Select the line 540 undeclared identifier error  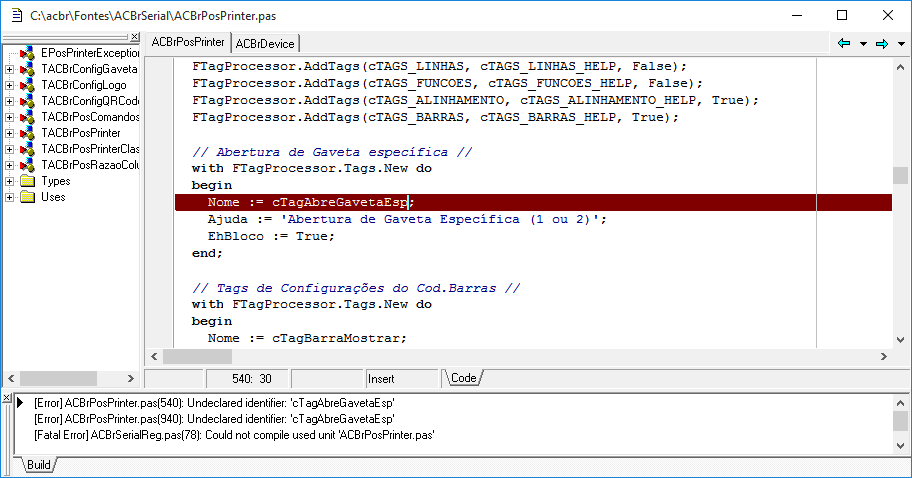pos(215,403)
